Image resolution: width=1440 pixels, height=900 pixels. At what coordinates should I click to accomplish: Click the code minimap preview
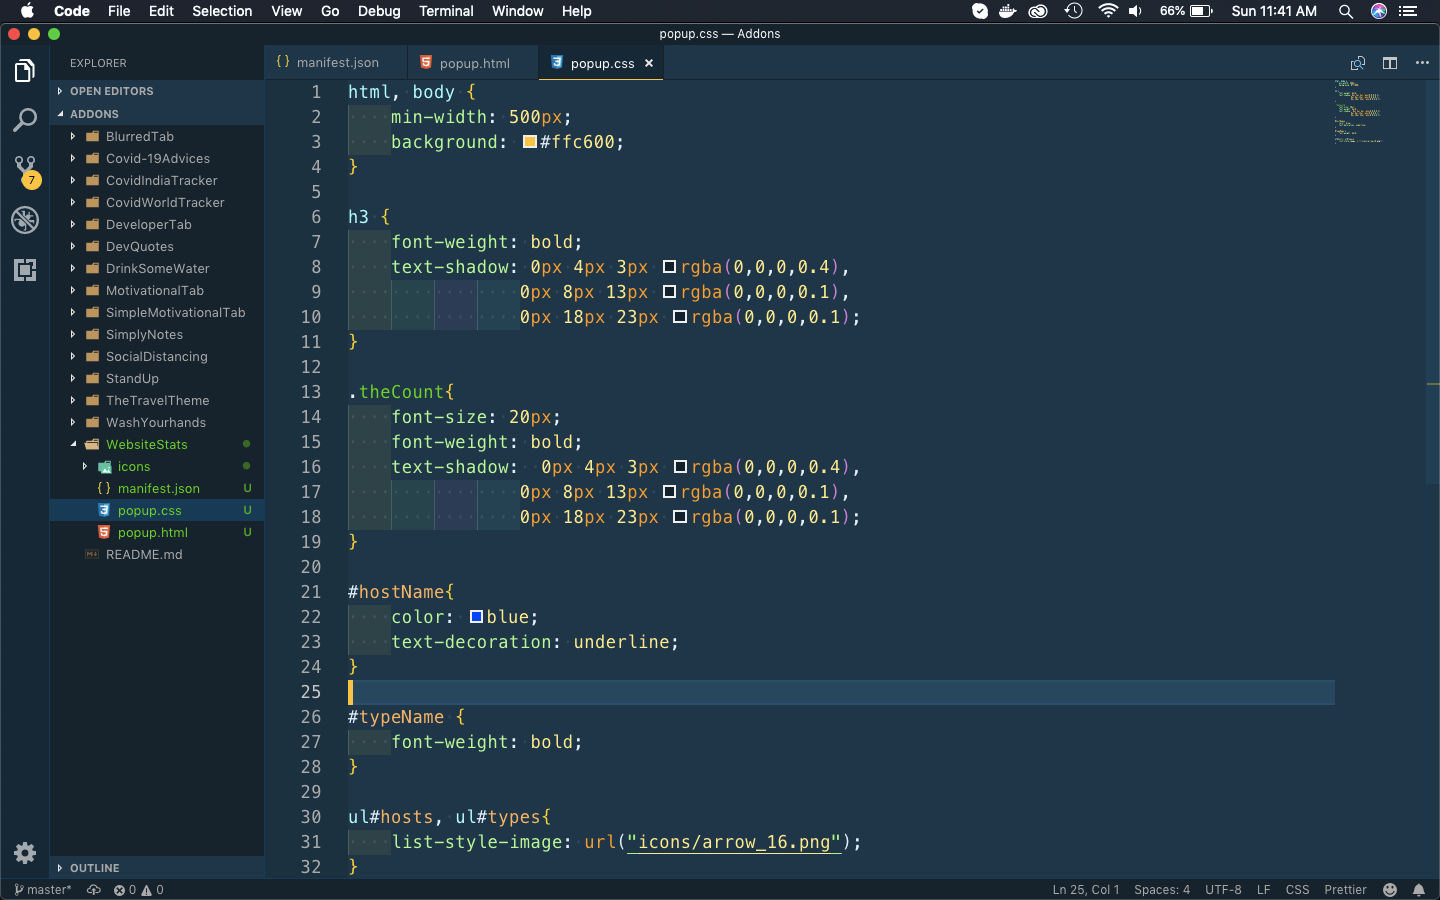point(1358,112)
